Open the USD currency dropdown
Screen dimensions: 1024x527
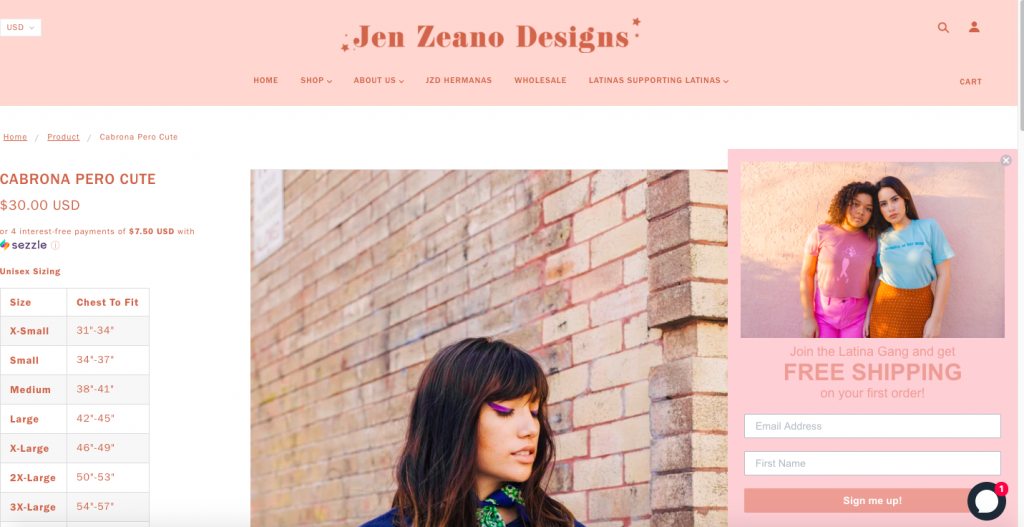coord(20,27)
